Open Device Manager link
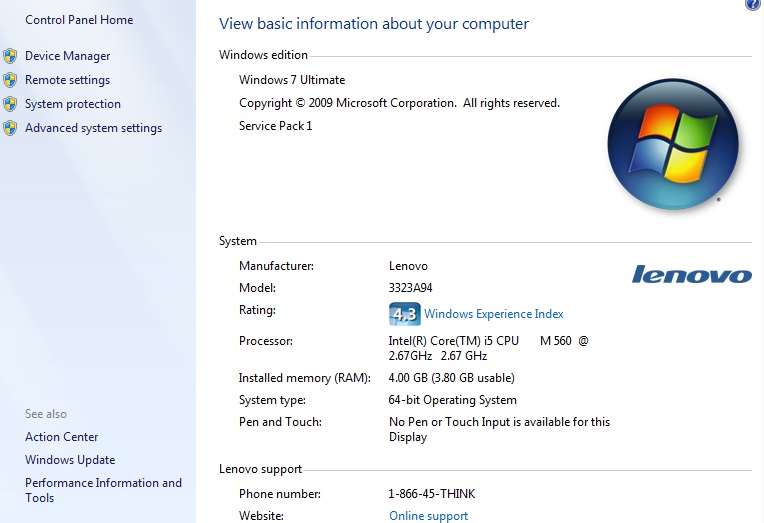The image size is (764, 523). [x=67, y=56]
